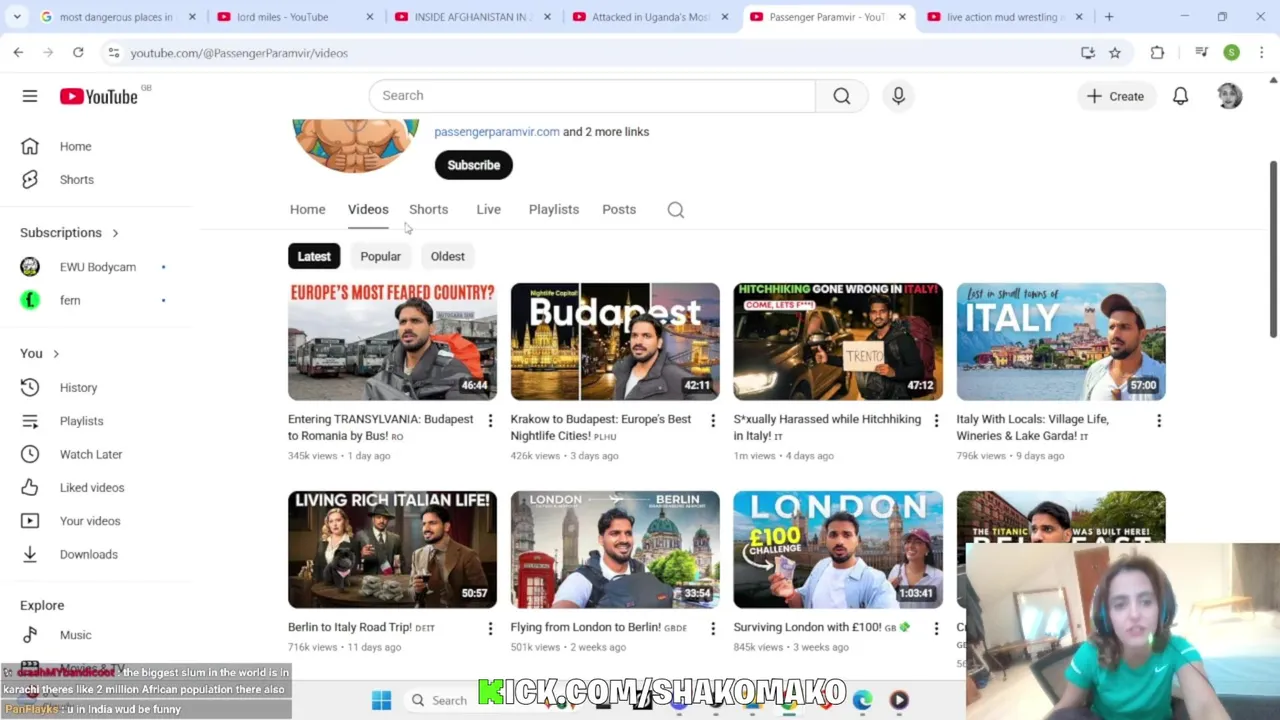Viewport: 1280px width, 720px height.
Task: Reload the page in browser toolbar
Action: (78, 53)
